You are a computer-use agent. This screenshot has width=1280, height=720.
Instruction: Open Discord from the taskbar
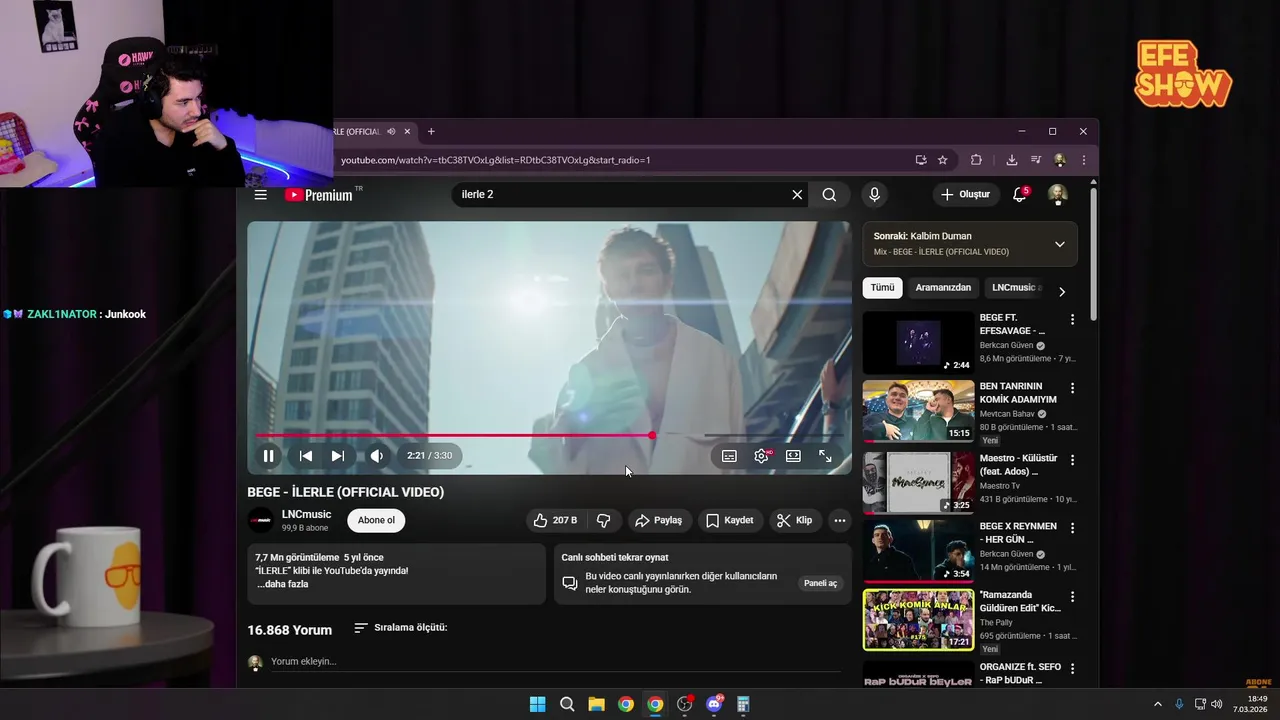pyautogui.click(x=714, y=704)
